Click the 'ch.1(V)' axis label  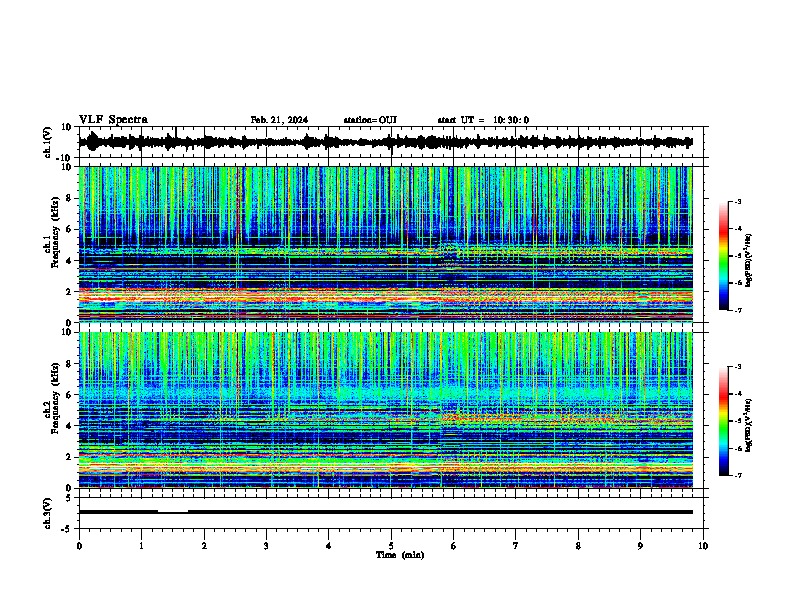(48, 142)
